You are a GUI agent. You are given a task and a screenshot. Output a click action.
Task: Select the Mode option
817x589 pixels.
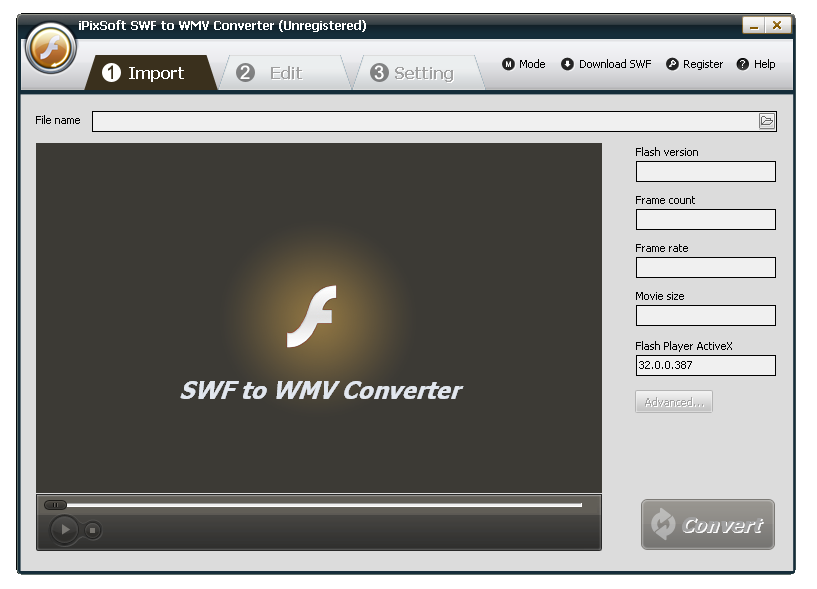coord(523,64)
